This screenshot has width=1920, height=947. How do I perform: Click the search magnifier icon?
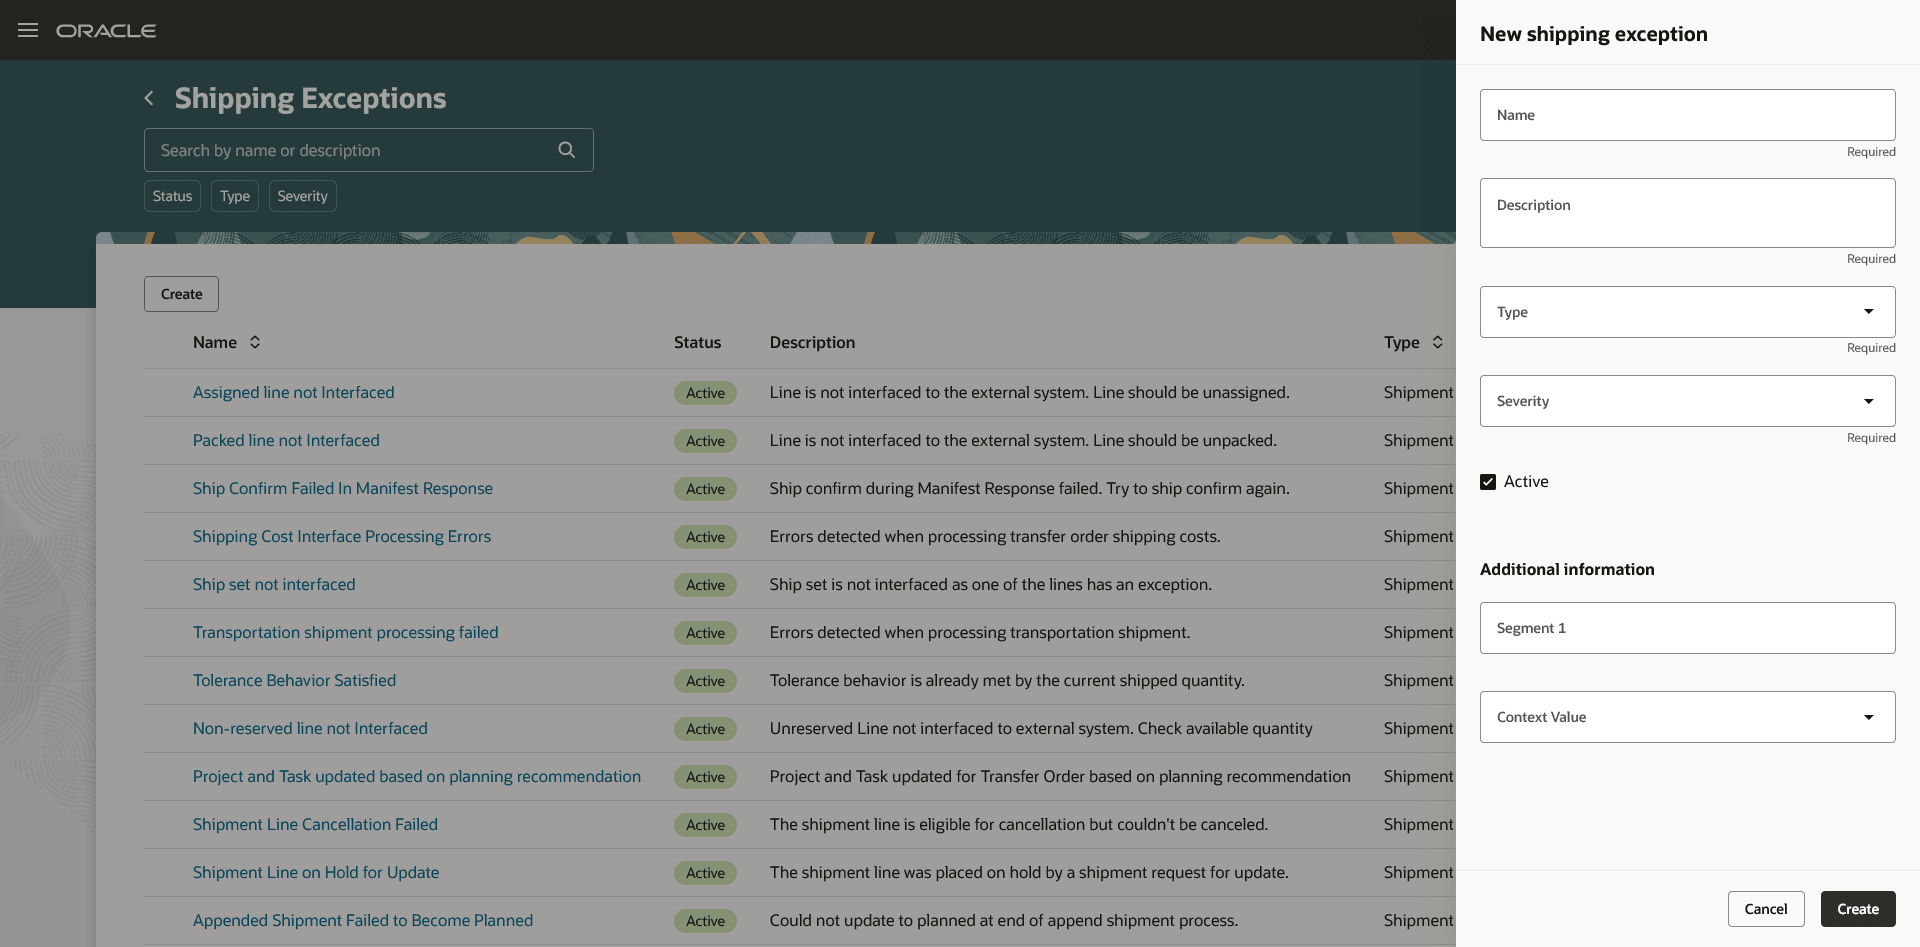point(566,149)
